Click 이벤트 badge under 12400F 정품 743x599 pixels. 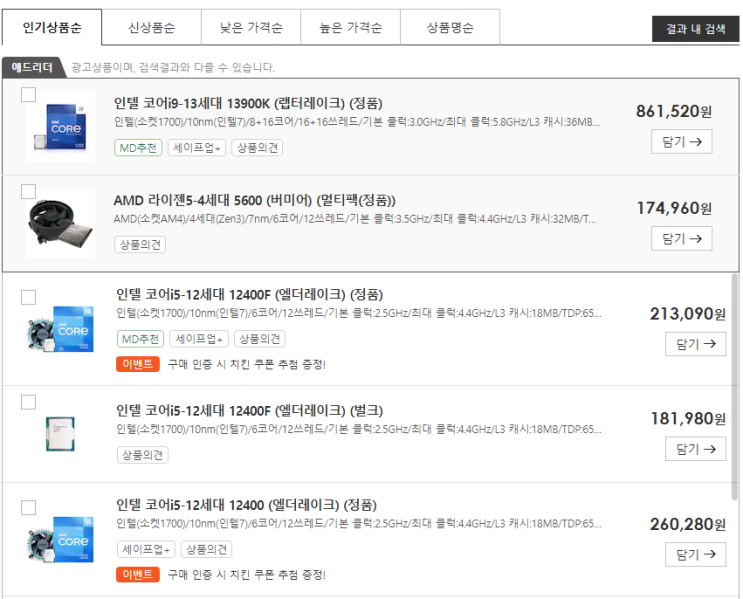138,364
